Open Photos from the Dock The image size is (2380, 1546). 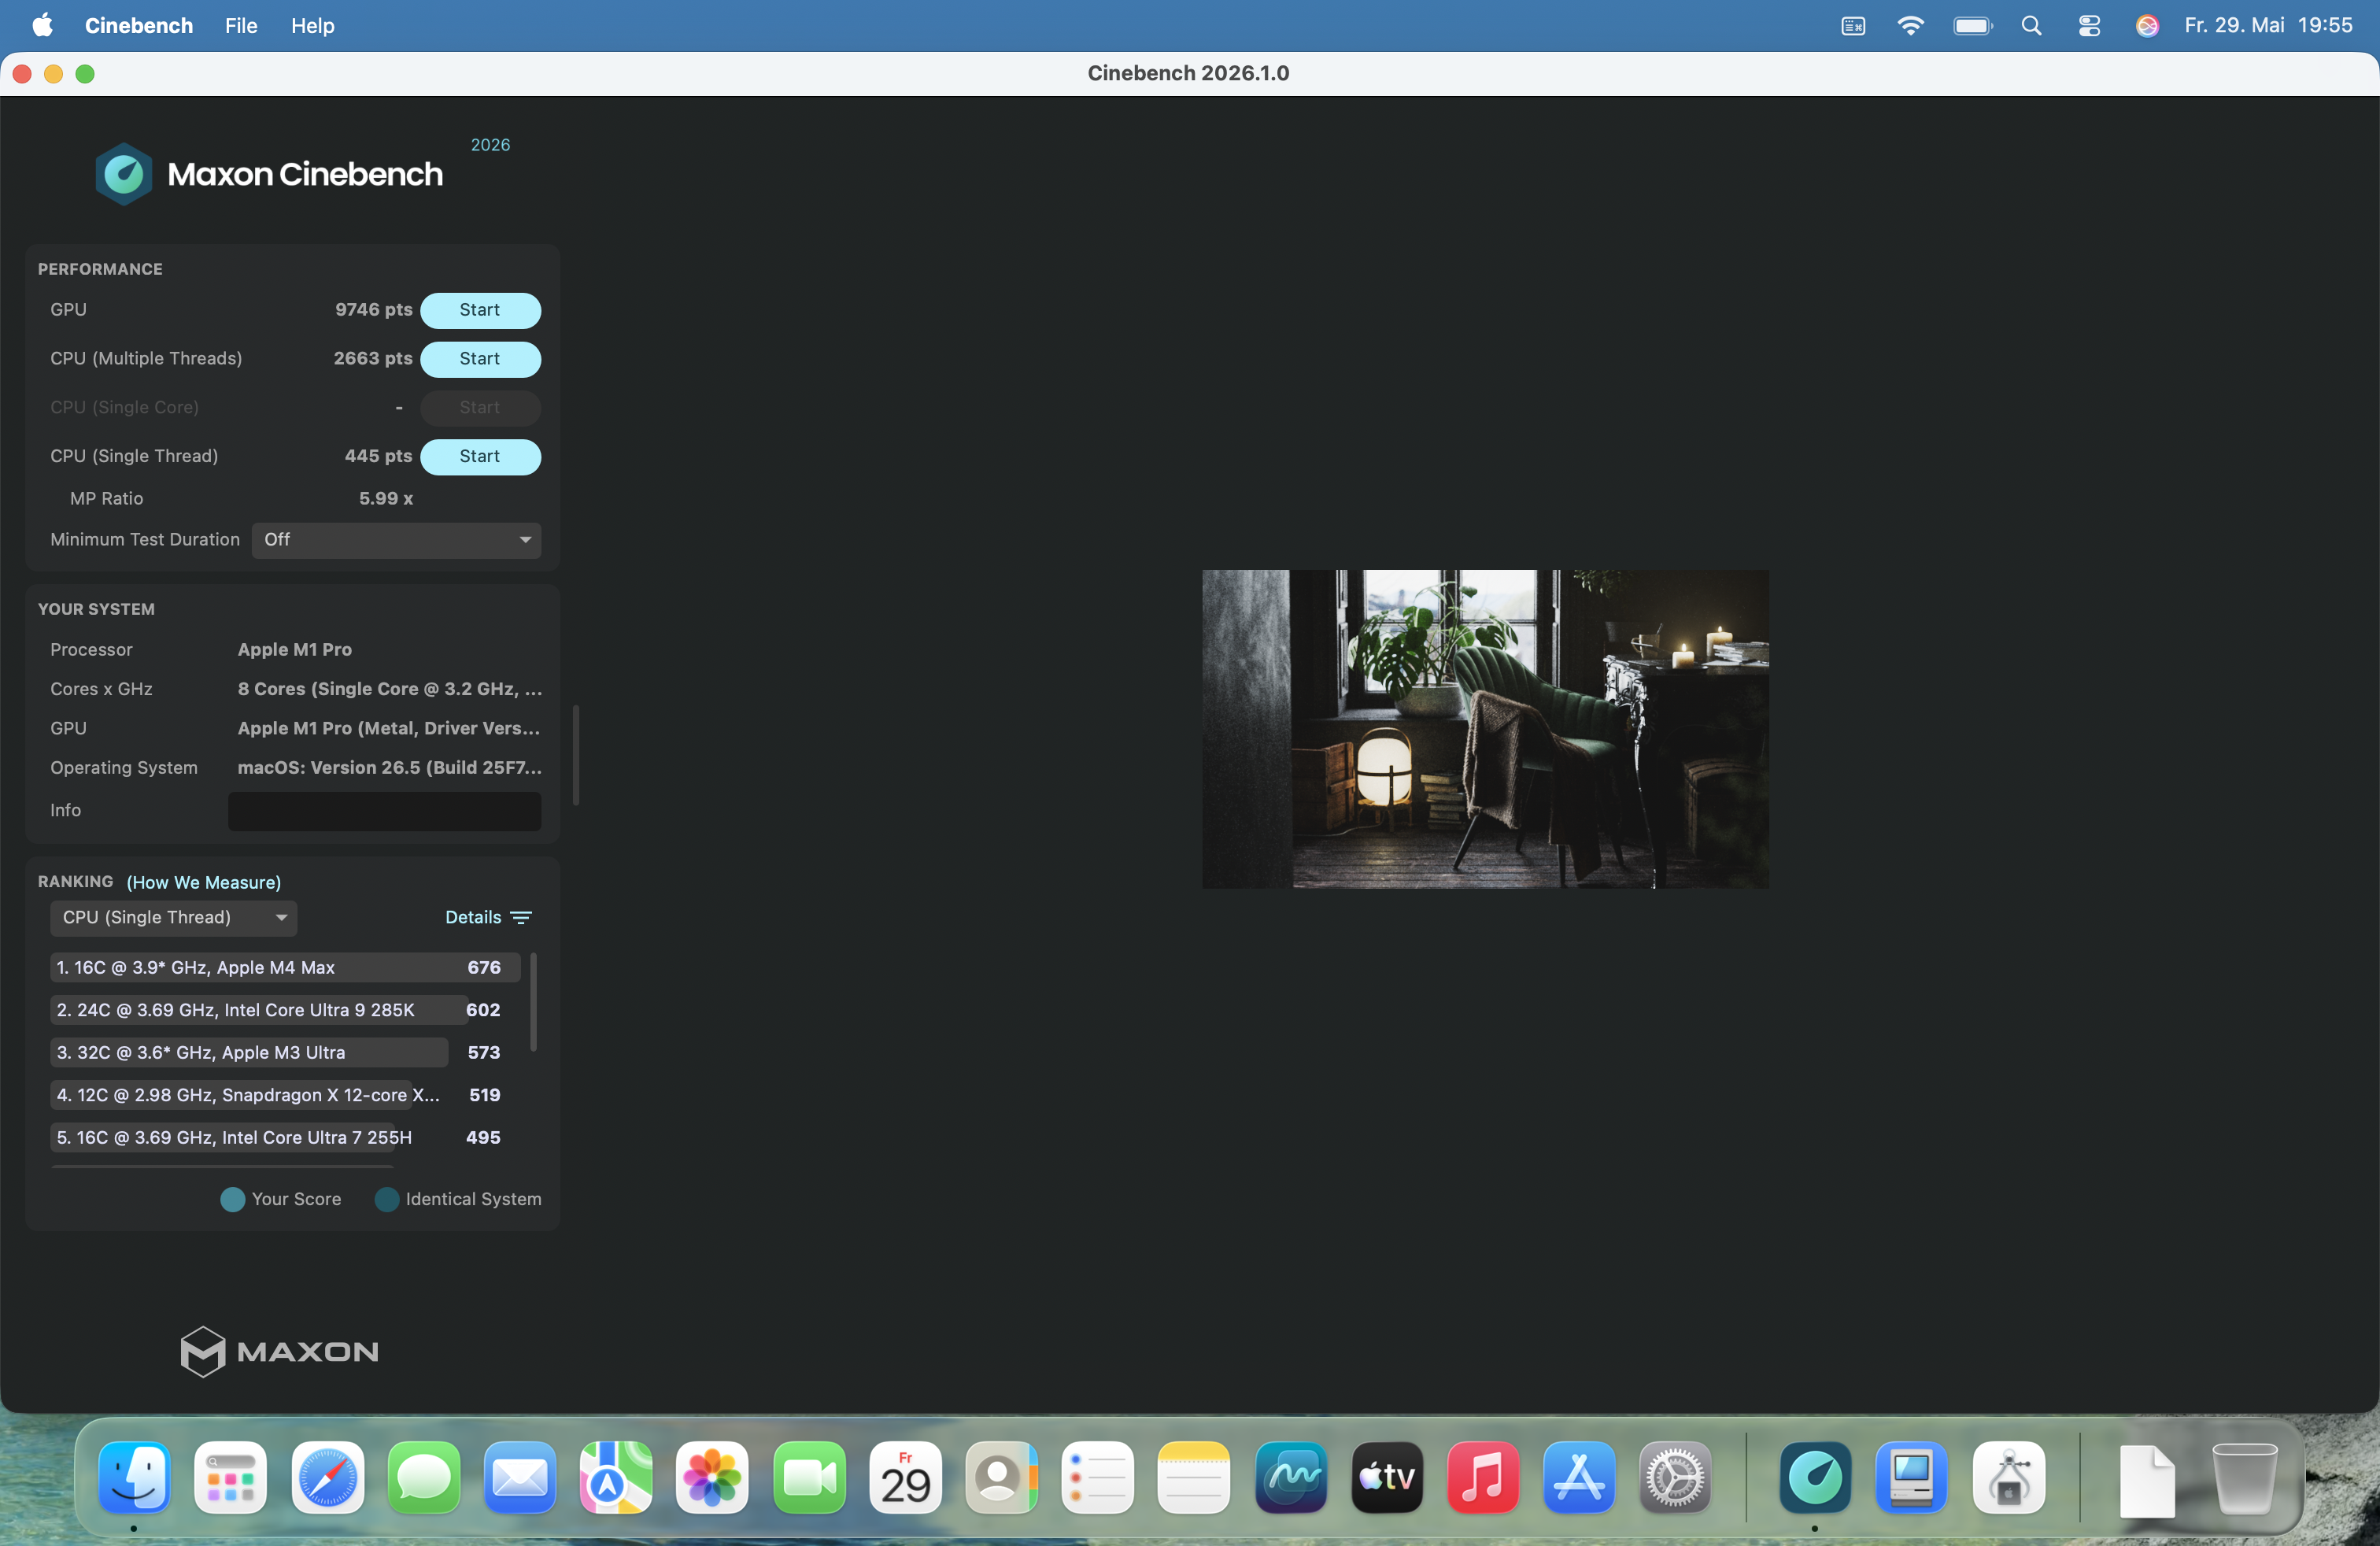(712, 1477)
